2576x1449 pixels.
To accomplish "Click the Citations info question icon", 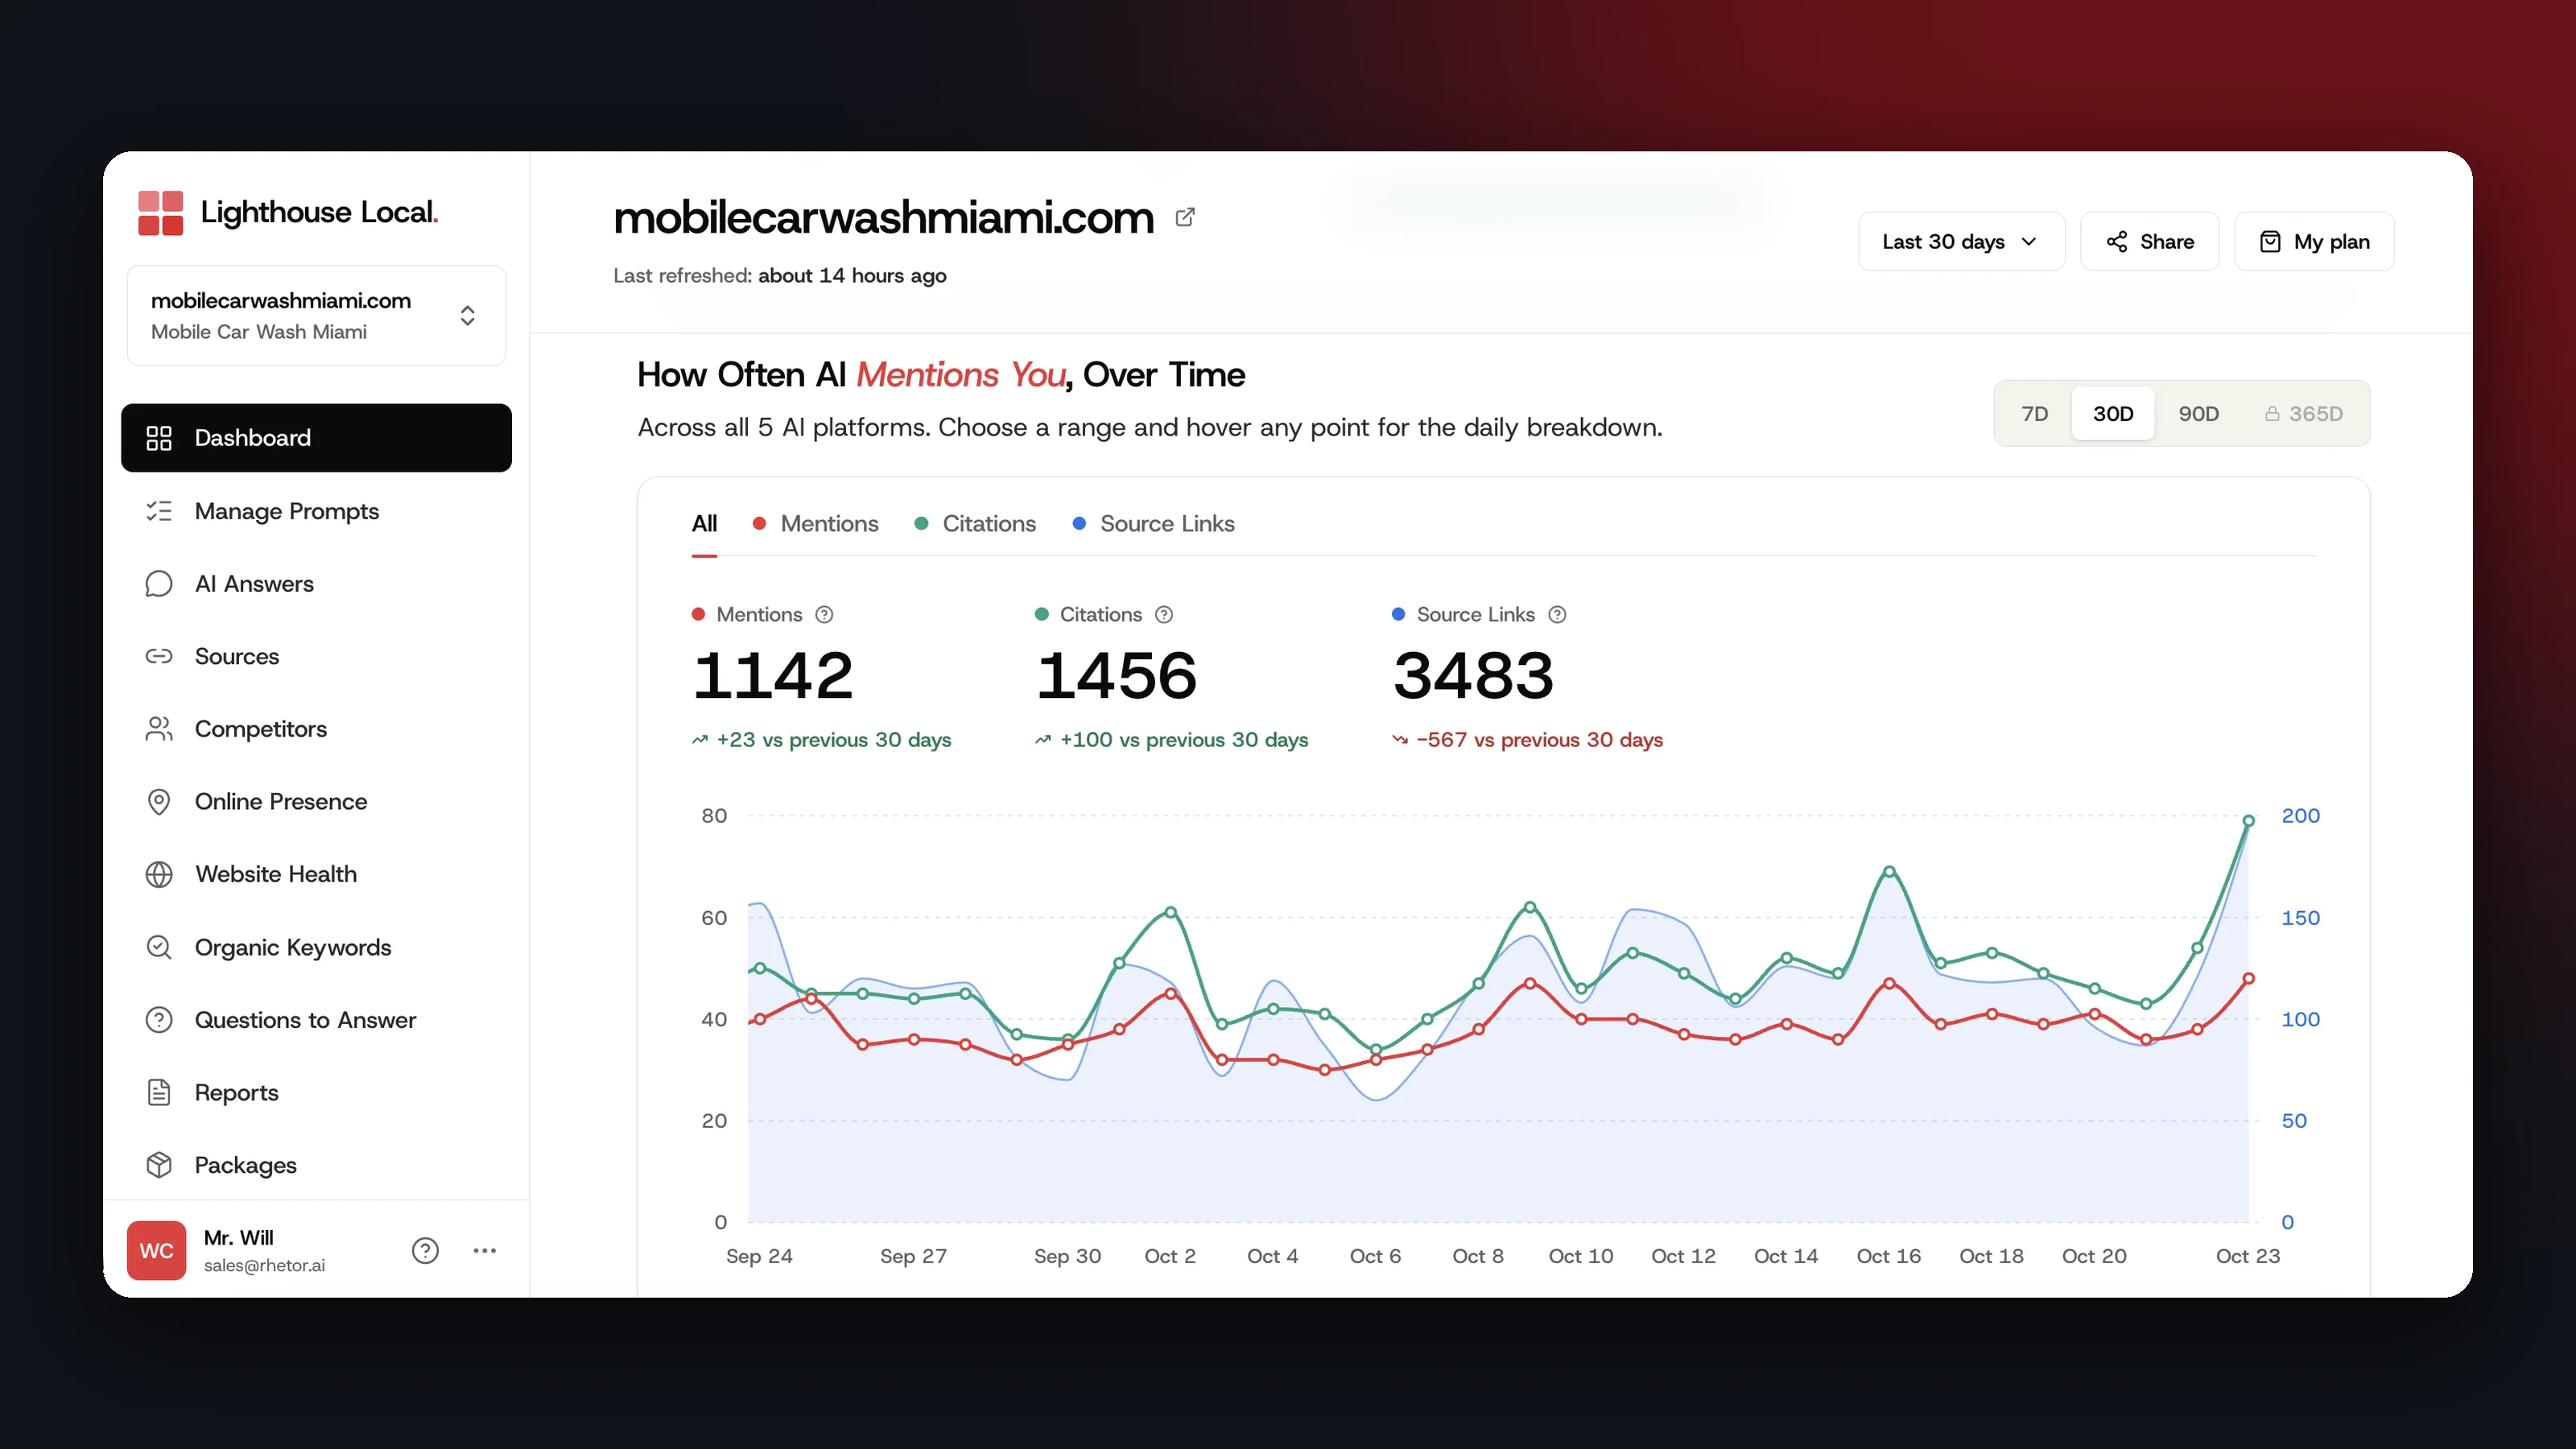I will pyautogui.click(x=1164, y=615).
